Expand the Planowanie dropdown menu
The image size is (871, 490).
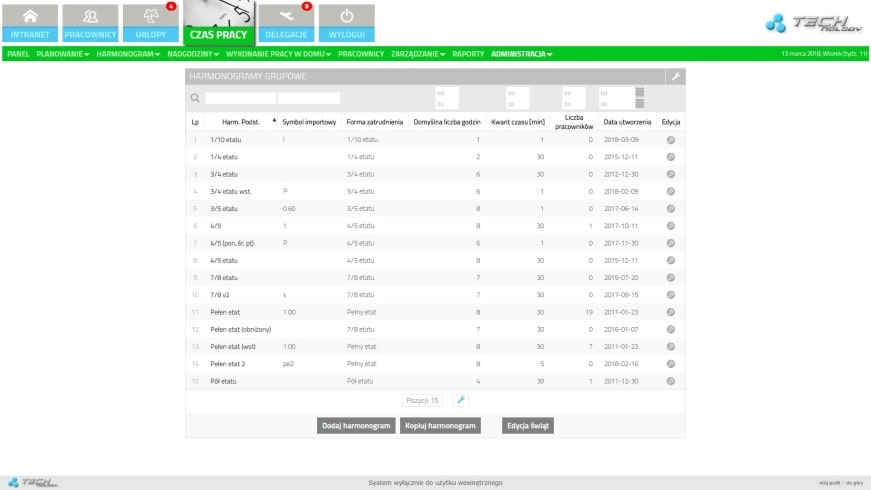[x=63, y=53]
